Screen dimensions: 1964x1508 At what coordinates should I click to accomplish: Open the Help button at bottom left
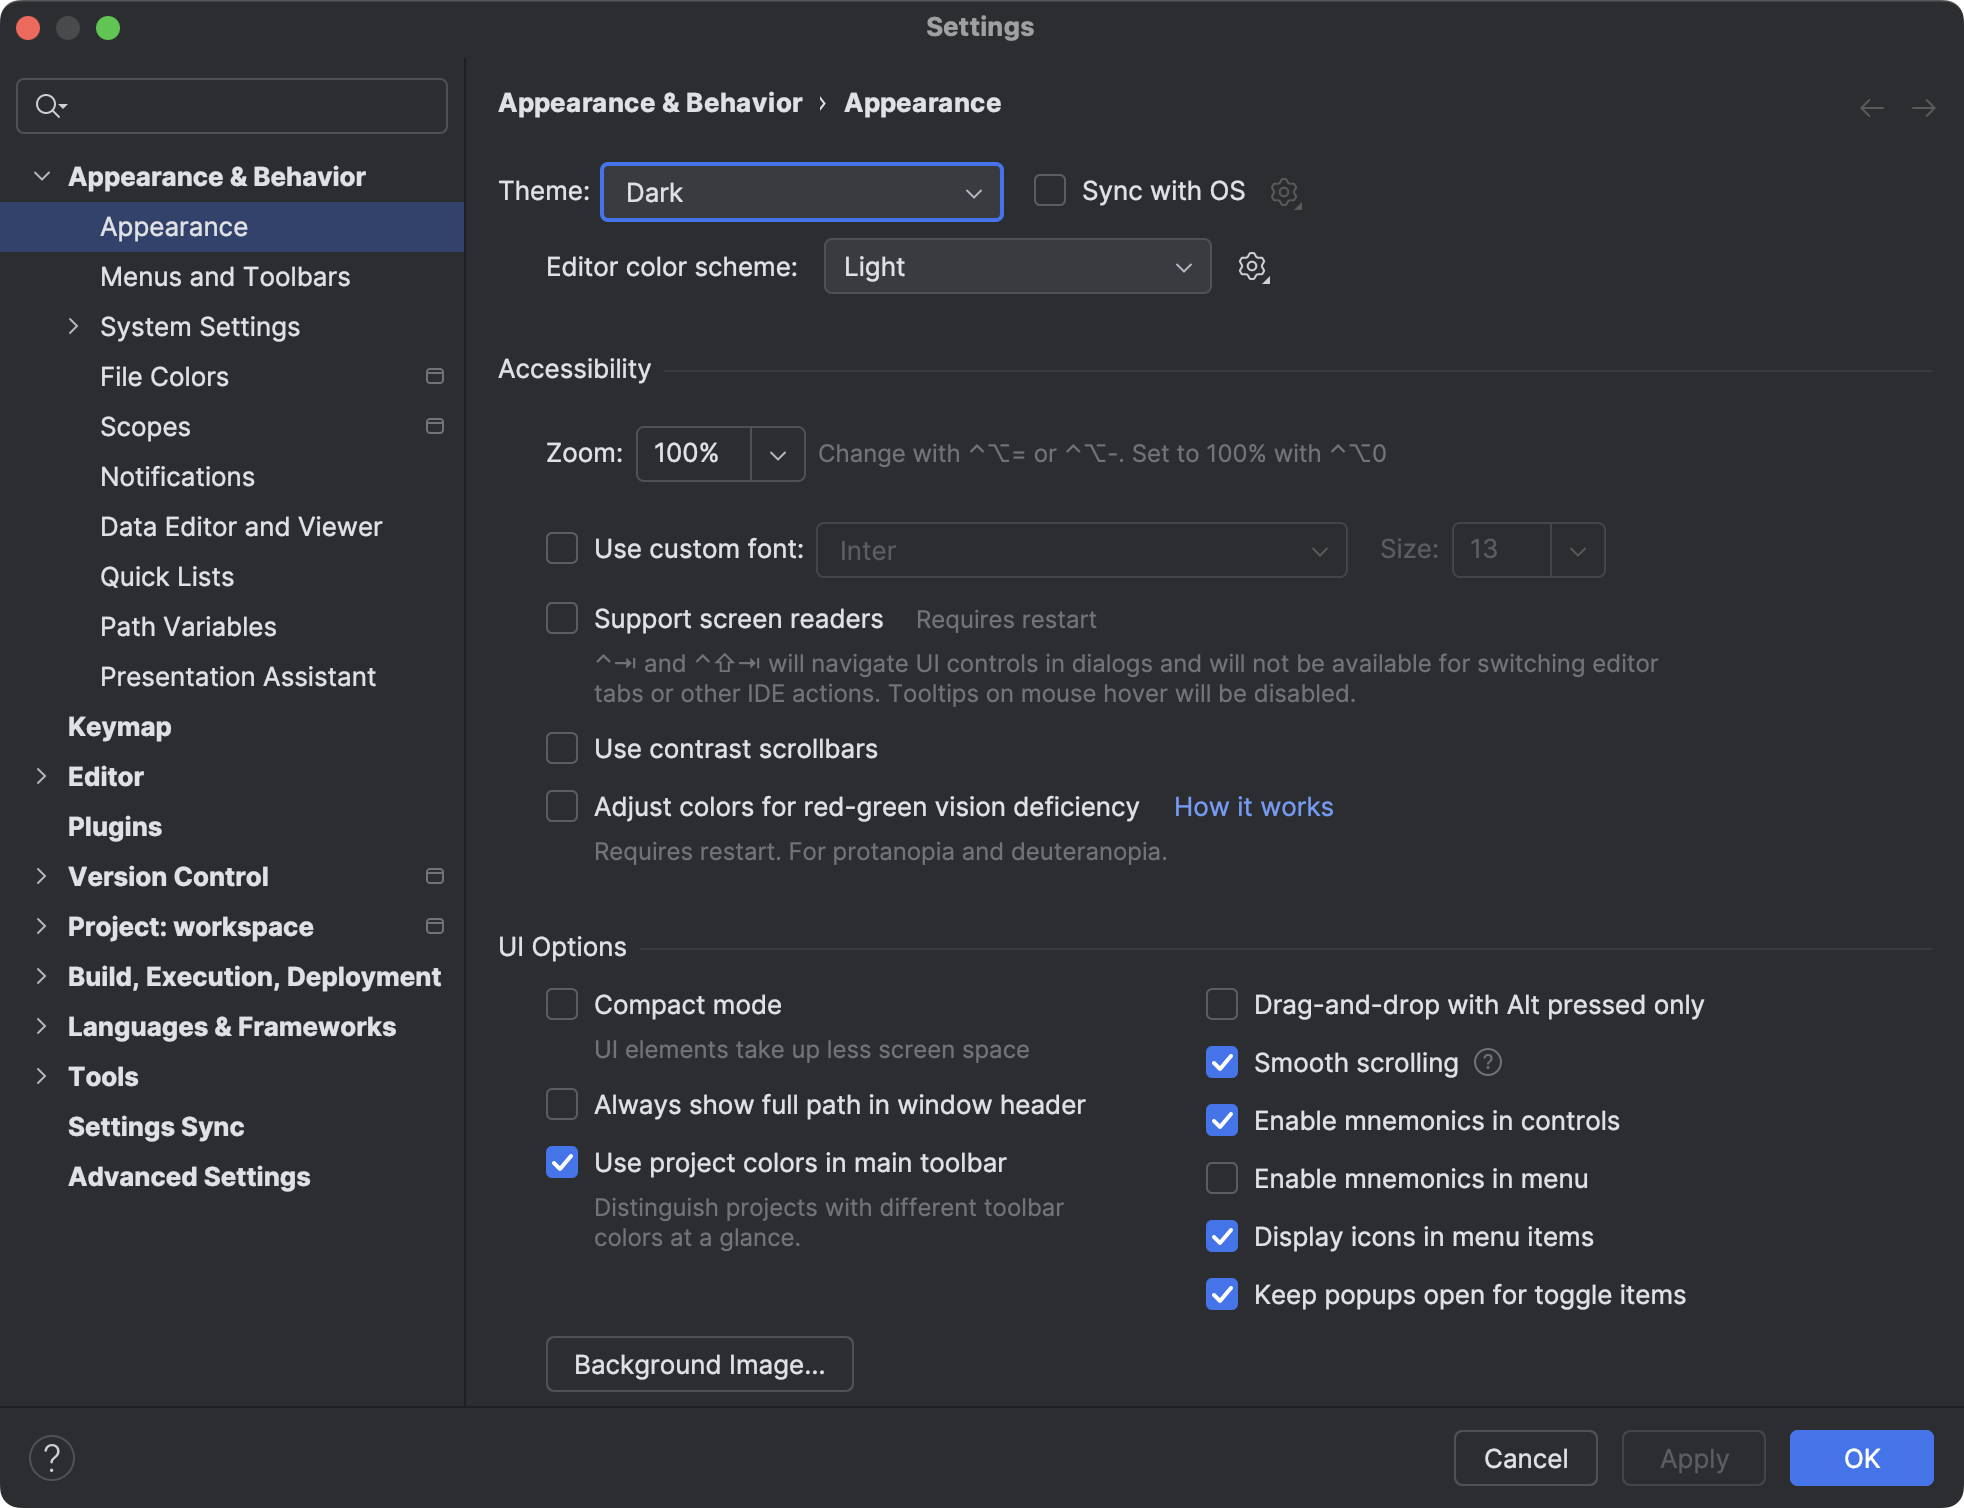pos(52,1458)
